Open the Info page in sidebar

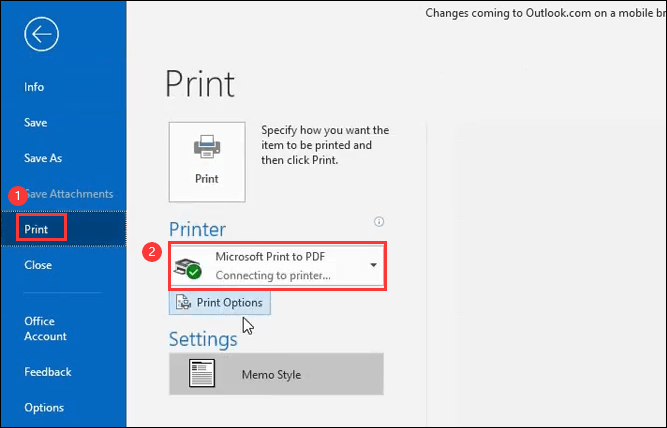click(35, 87)
